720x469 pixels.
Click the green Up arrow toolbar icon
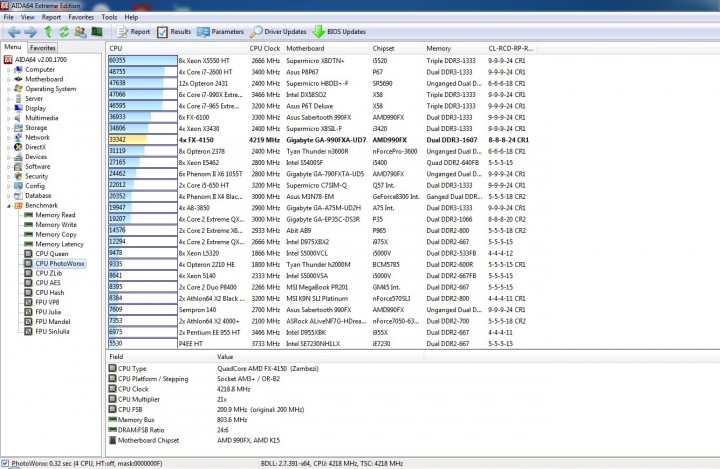pos(48,31)
